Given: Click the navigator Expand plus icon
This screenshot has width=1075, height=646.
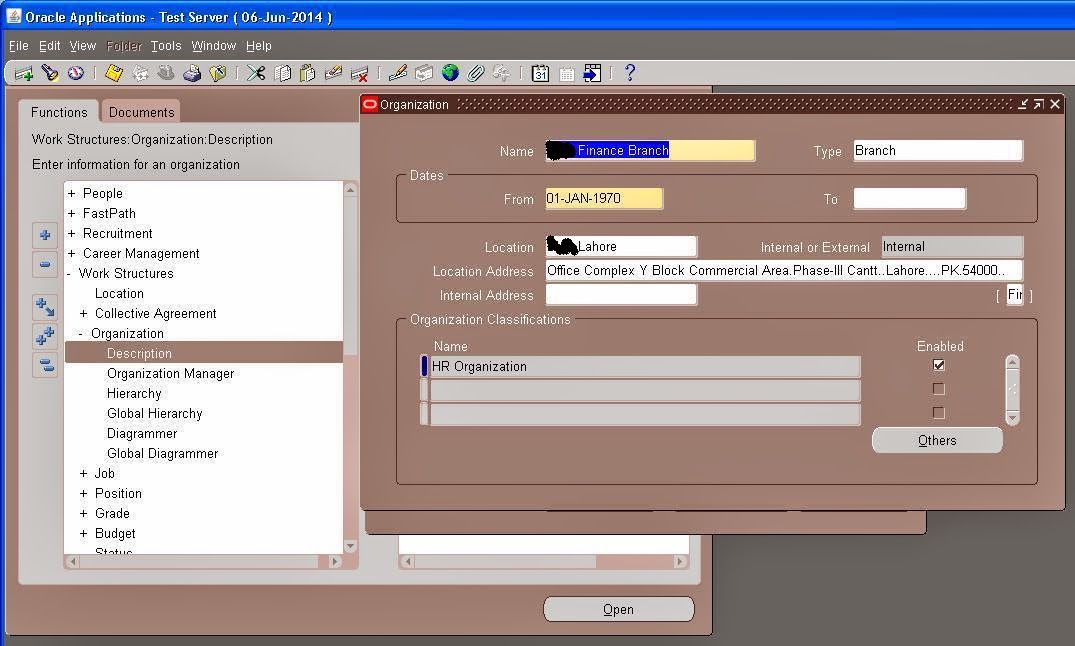Looking at the screenshot, I should pos(45,235).
